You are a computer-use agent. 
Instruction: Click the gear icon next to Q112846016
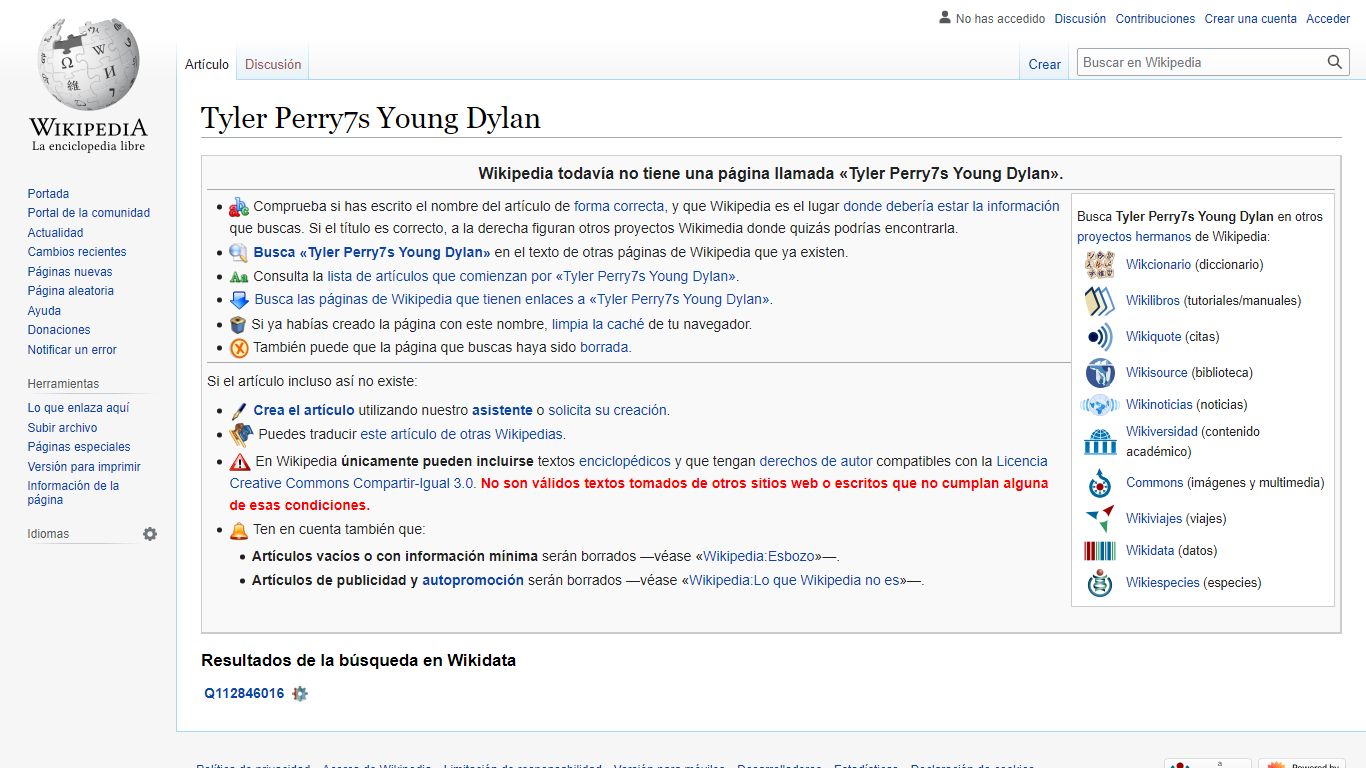coord(300,693)
